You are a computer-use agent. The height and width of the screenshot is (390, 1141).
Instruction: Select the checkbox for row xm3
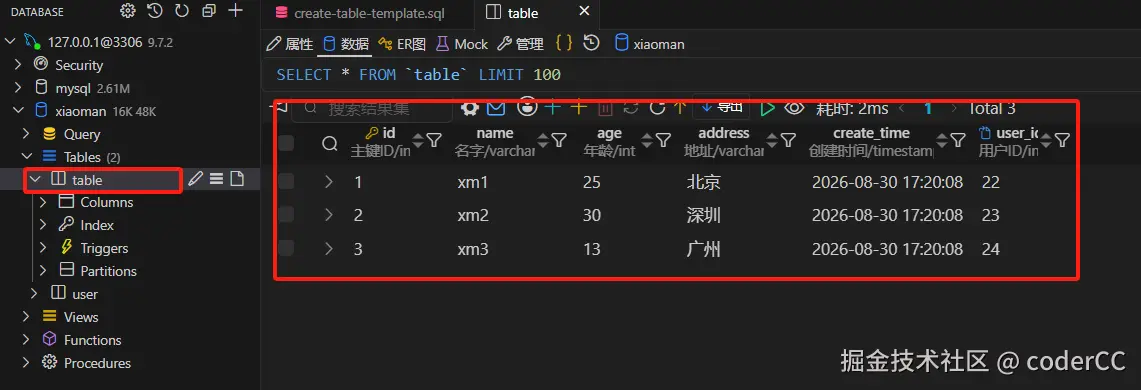[286, 249]
